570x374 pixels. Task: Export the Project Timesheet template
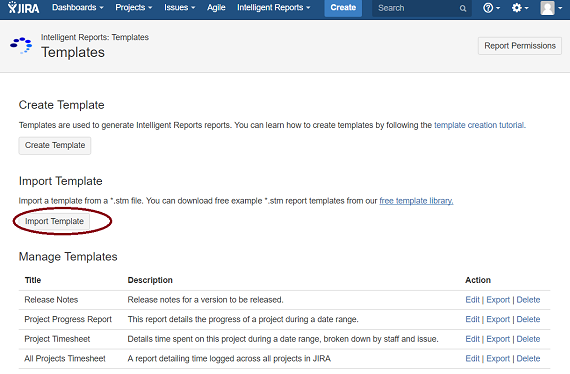click(x=498, y=339)
